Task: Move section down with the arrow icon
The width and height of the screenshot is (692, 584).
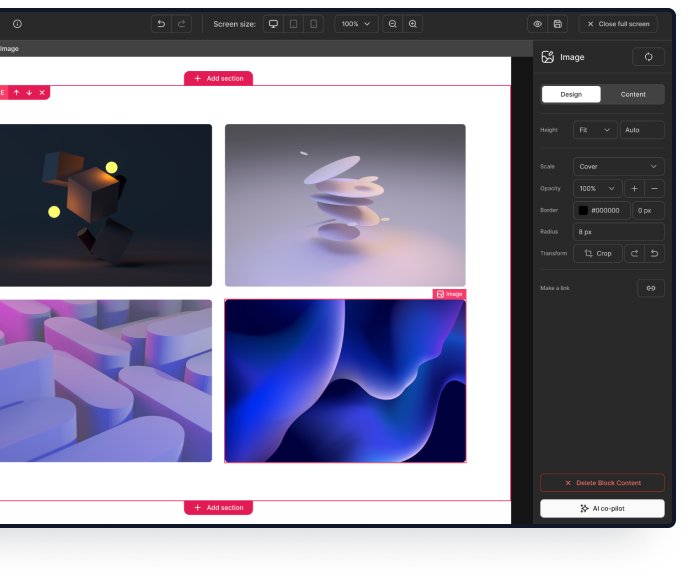Action: click(x=29, y=93)
